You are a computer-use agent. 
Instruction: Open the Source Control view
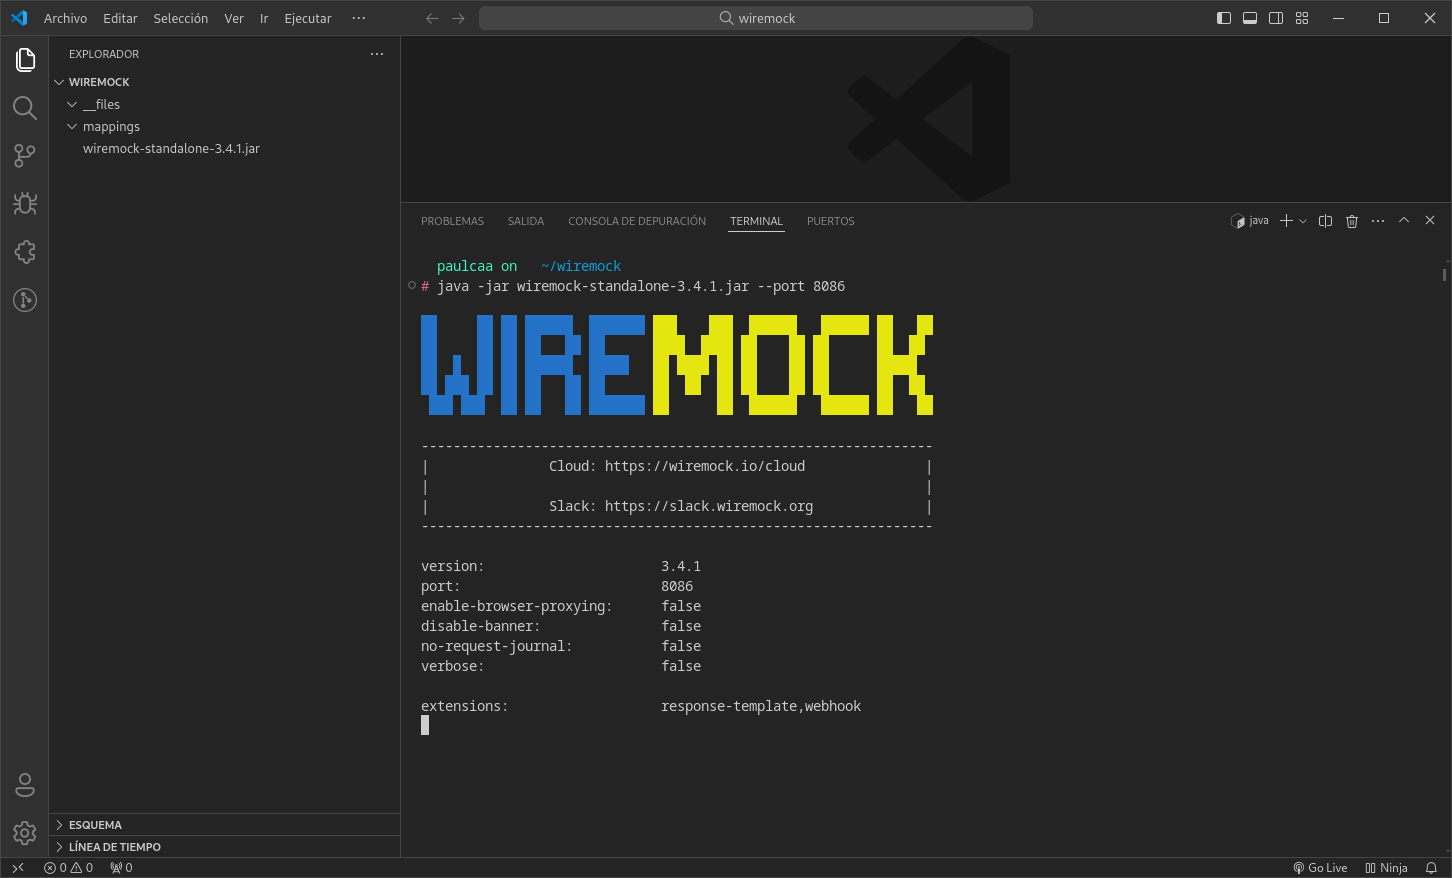click(25, 156)
